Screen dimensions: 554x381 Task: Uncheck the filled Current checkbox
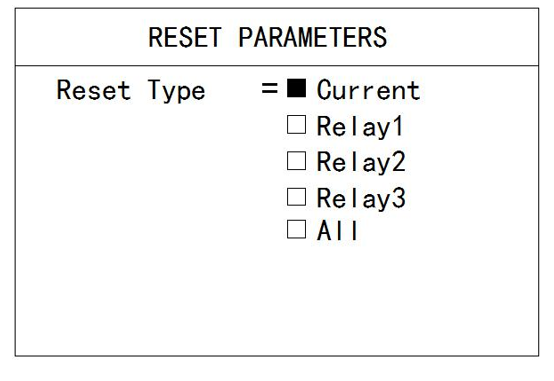tap(296, 88)
